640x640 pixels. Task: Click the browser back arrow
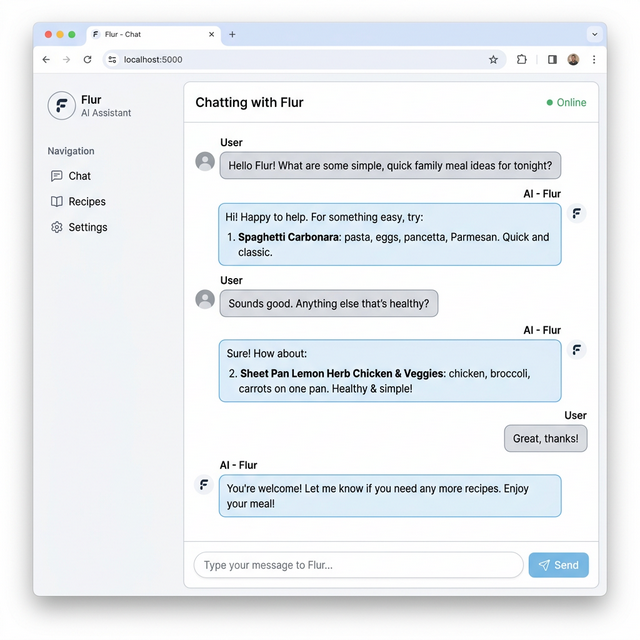[x=46, y=60]
